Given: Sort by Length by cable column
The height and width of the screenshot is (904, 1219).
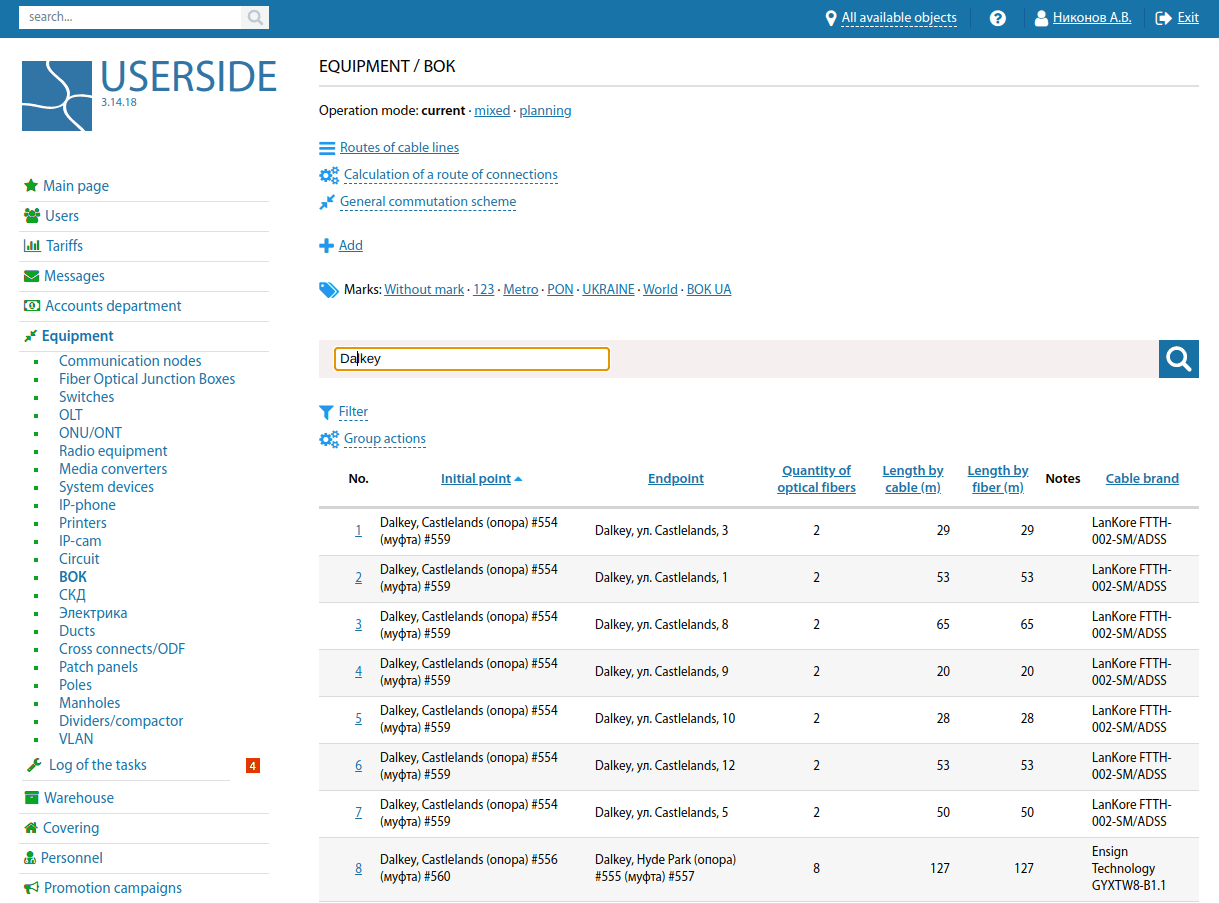Looking at the screenshot, I should tap(912, 479).
